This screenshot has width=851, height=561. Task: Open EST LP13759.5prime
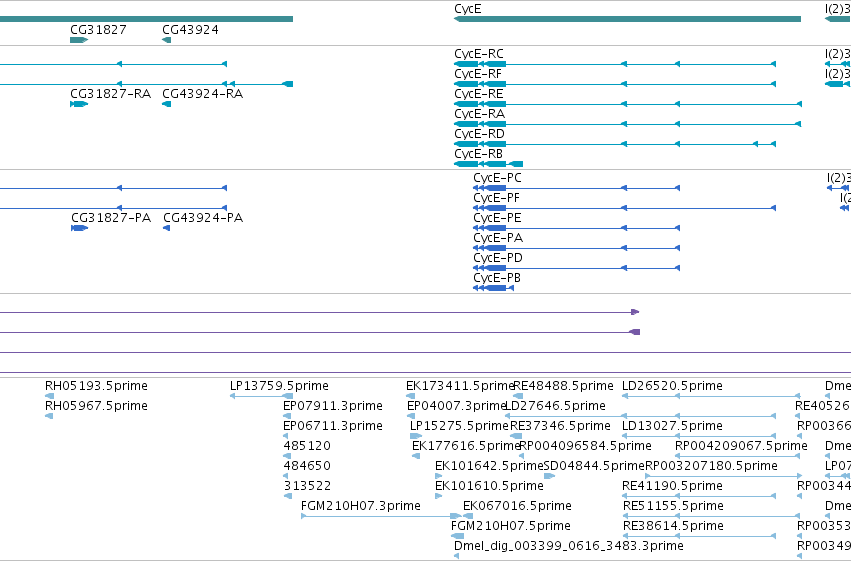pyautogui.click(x=280, y=386)
